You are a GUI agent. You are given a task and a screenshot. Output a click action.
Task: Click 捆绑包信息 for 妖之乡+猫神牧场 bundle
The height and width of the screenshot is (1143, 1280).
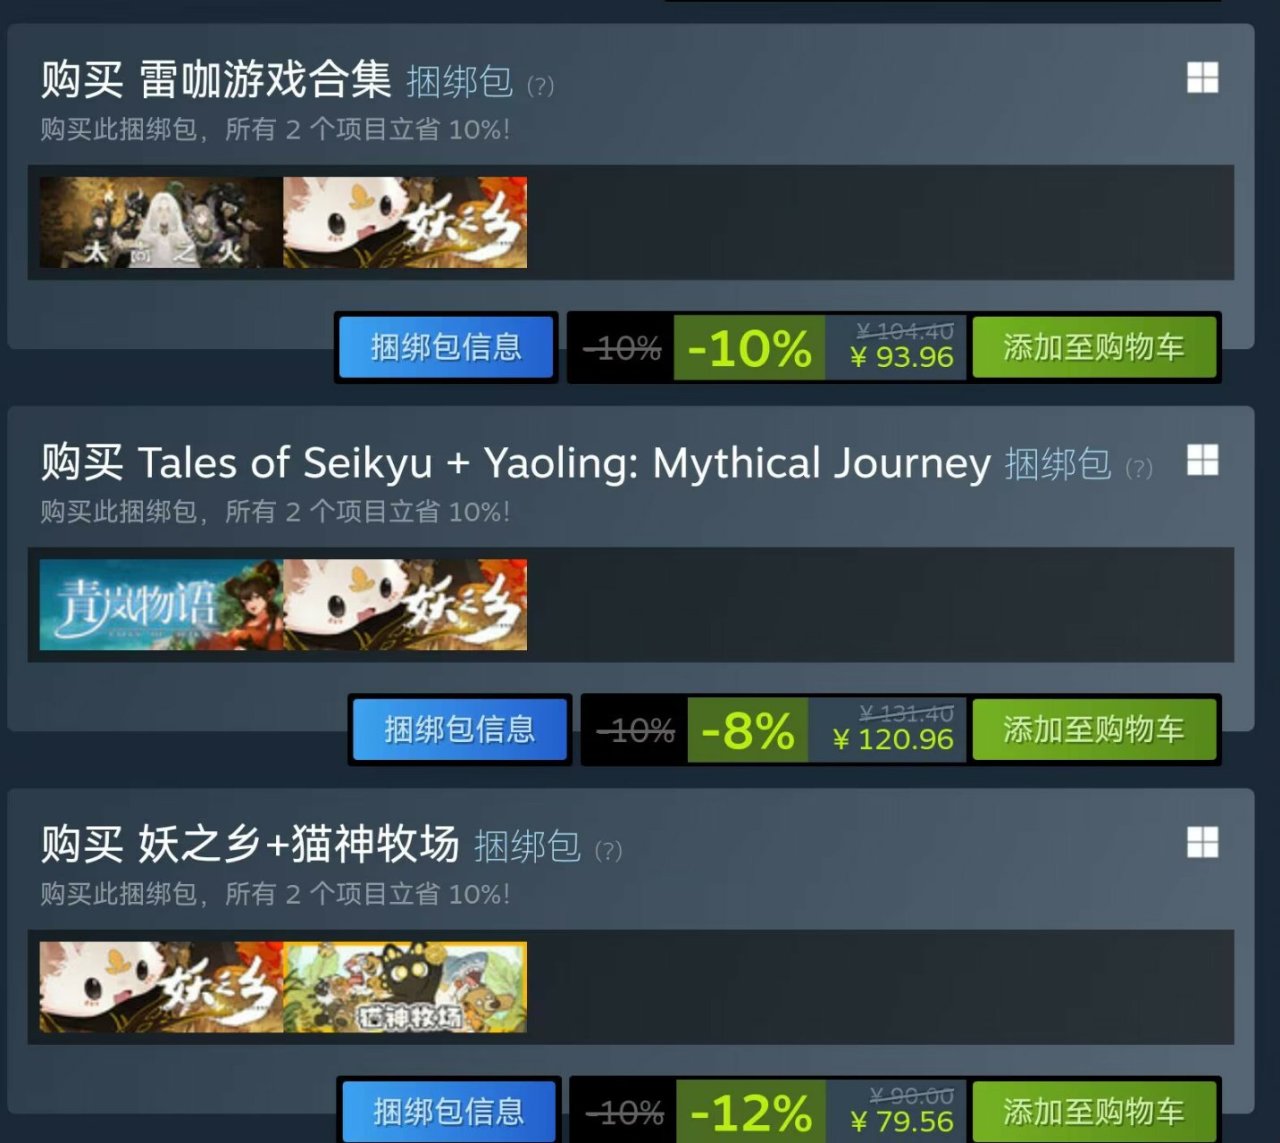pos(449,1111)
